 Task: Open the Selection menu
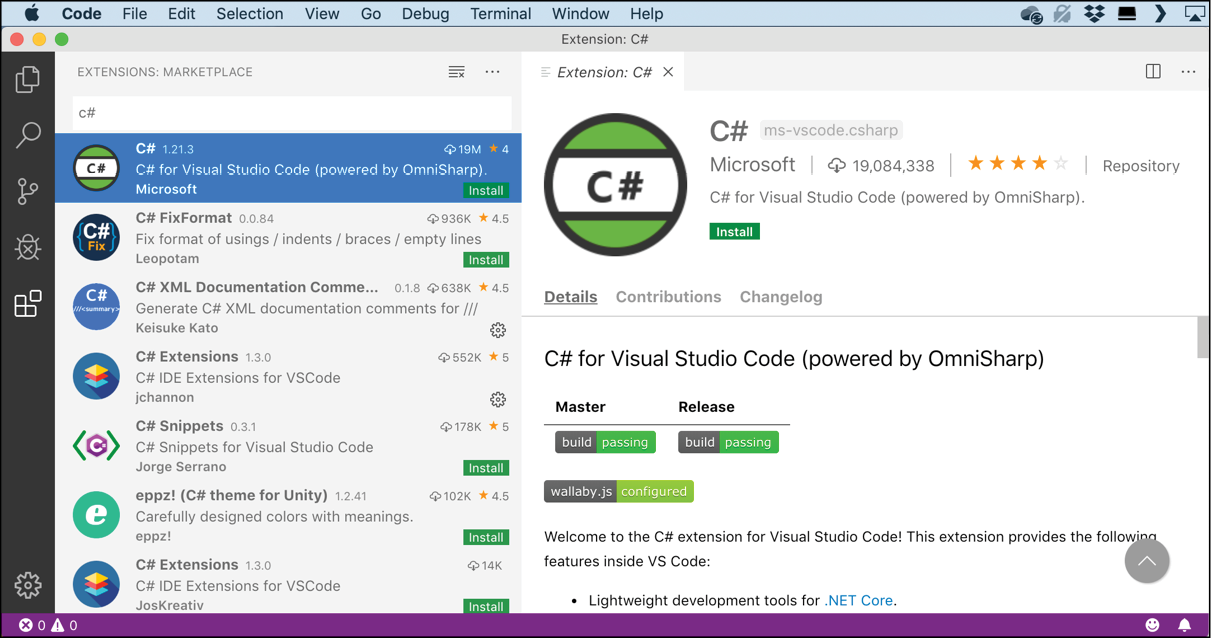point(250,14)
